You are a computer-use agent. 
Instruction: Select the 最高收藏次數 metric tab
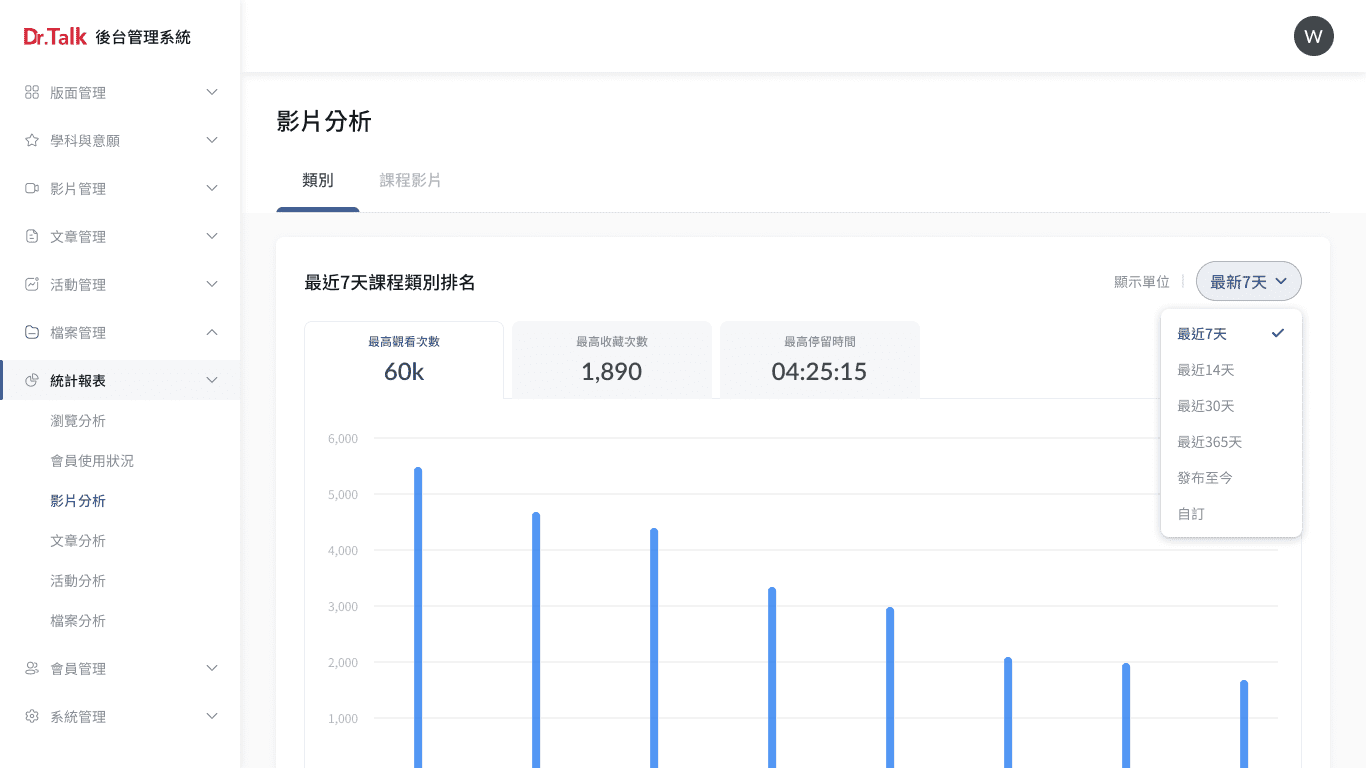pos(611,360)
